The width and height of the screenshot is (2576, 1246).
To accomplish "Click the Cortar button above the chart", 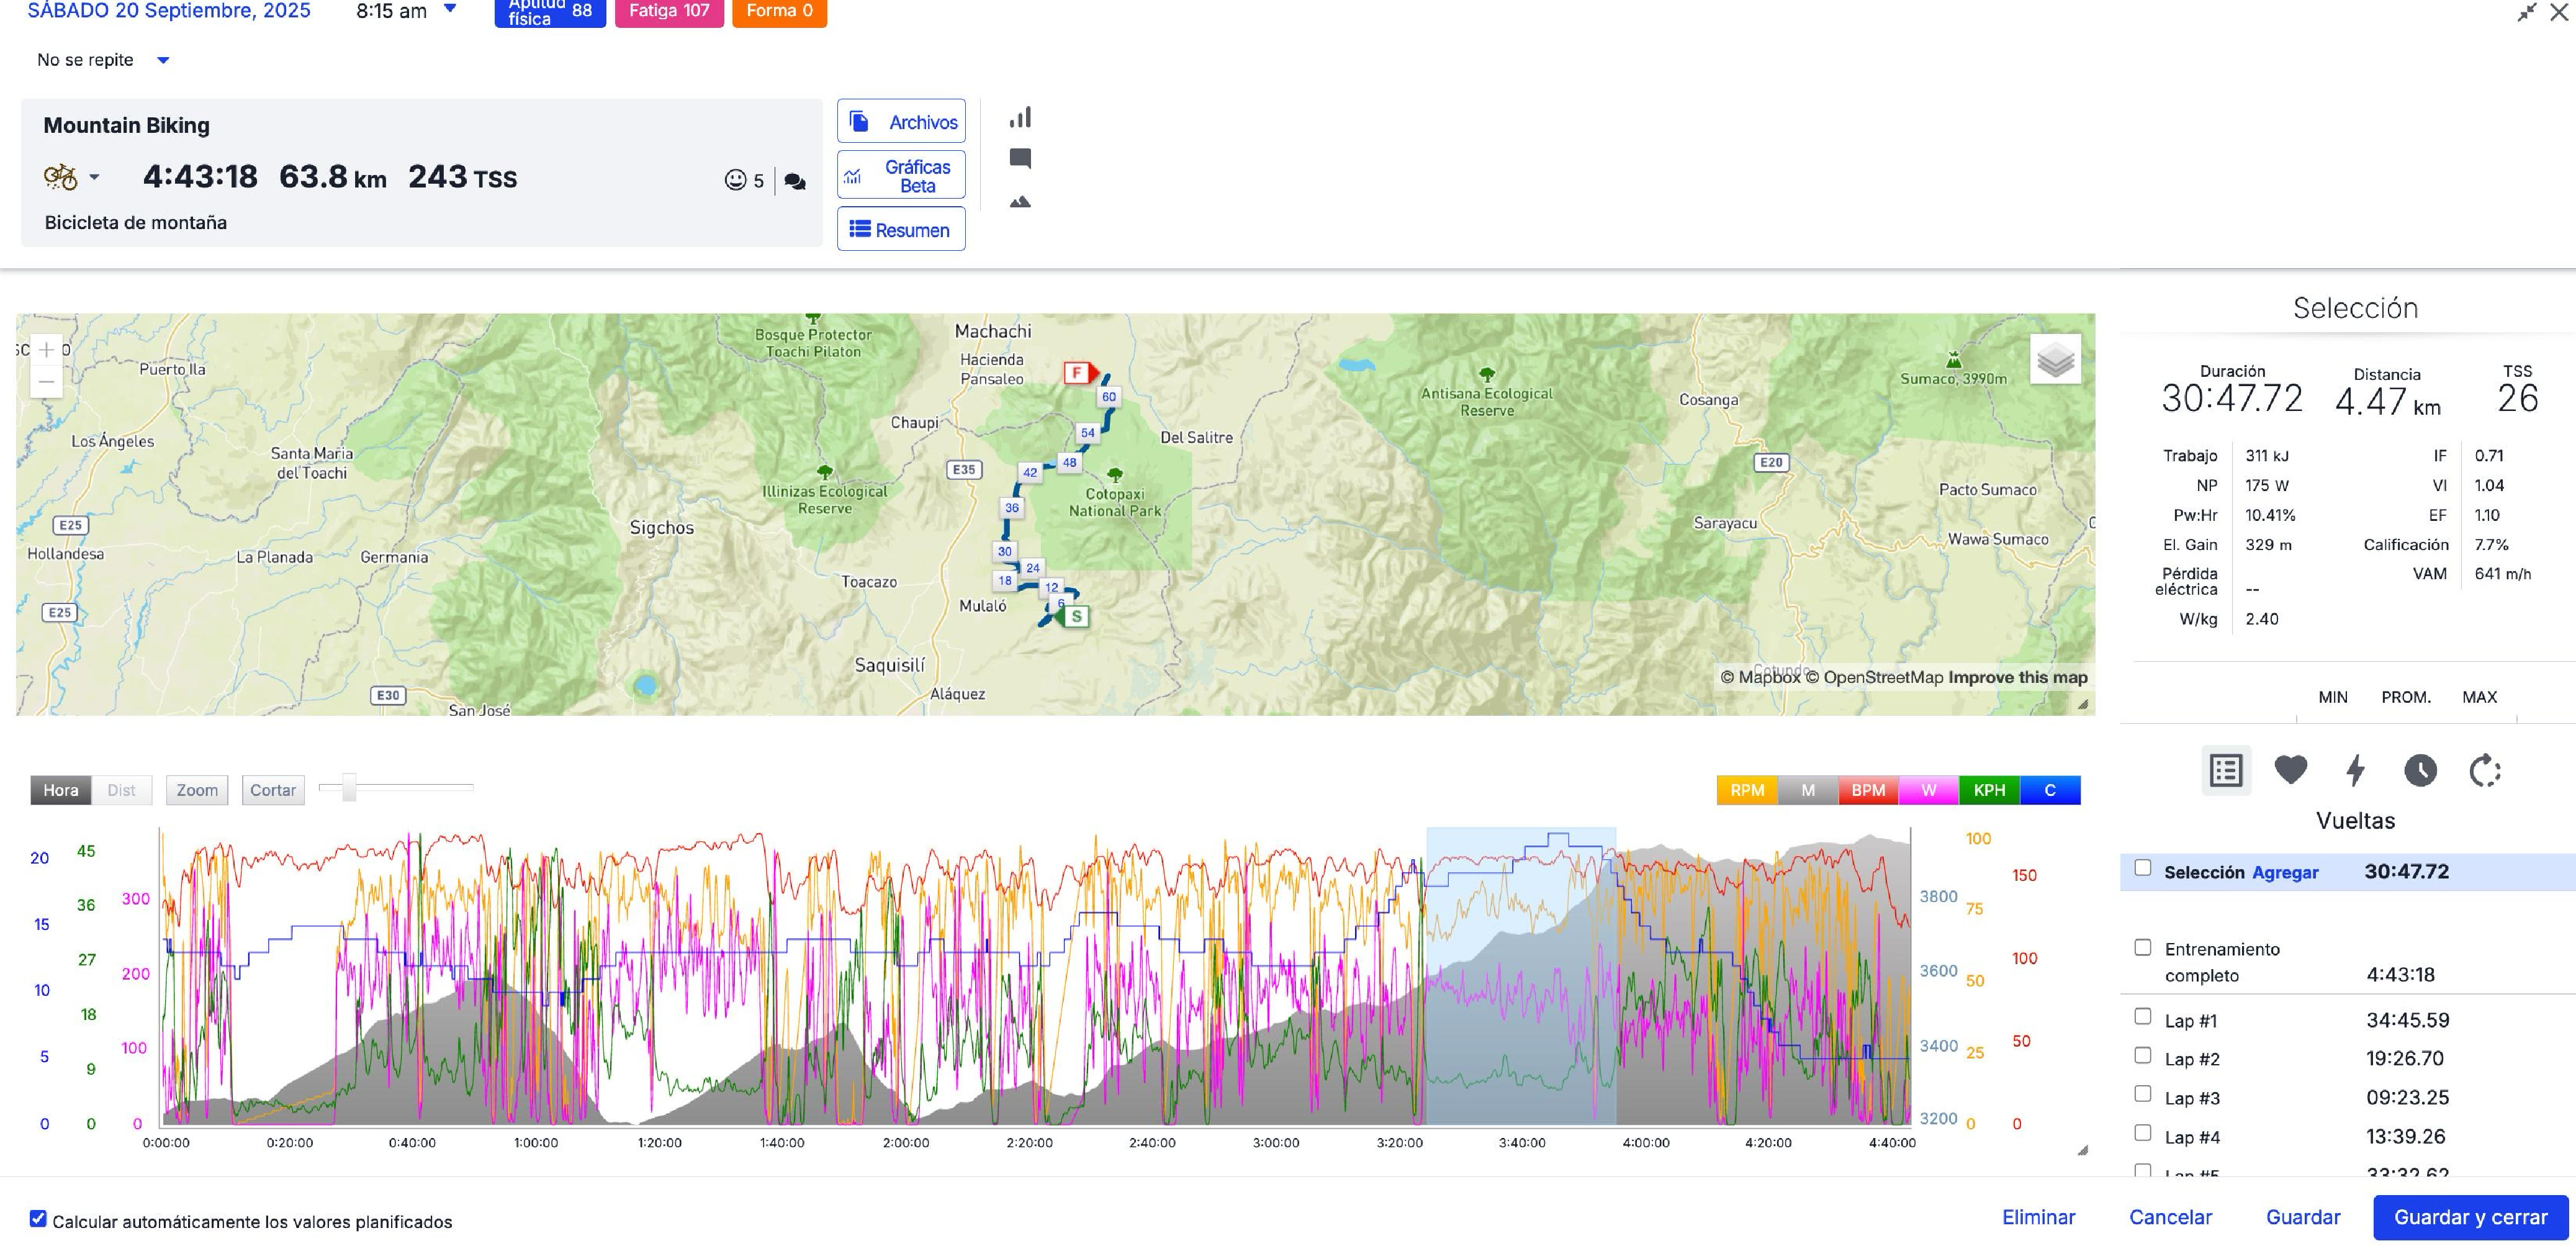I will coord(272,790).
